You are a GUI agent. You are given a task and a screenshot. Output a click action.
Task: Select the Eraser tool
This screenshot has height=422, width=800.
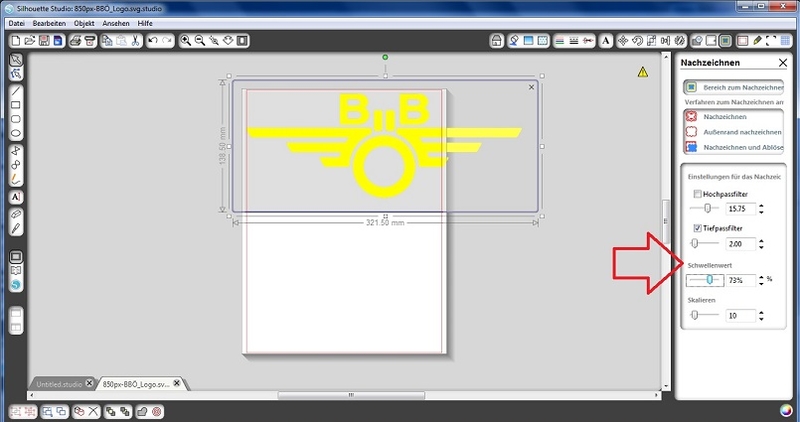click(x=16, y=214)
